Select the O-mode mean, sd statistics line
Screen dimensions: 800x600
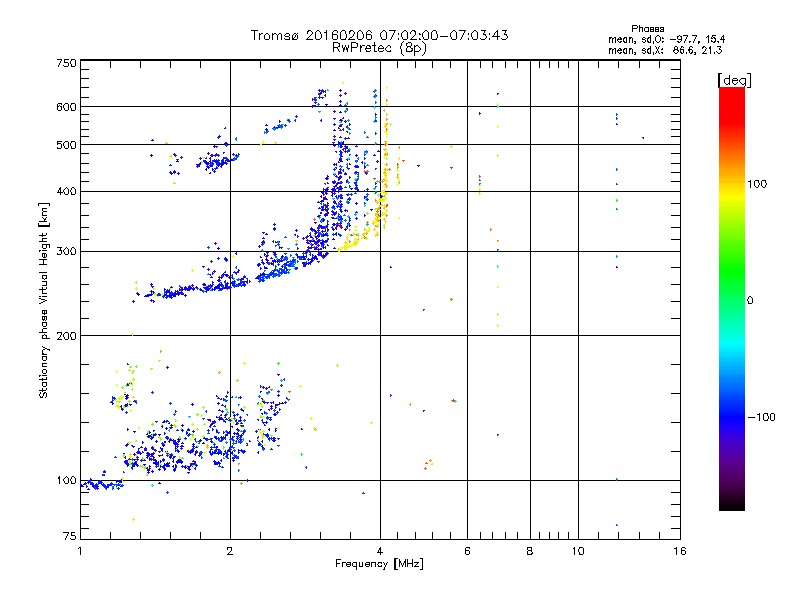(663, 38)
